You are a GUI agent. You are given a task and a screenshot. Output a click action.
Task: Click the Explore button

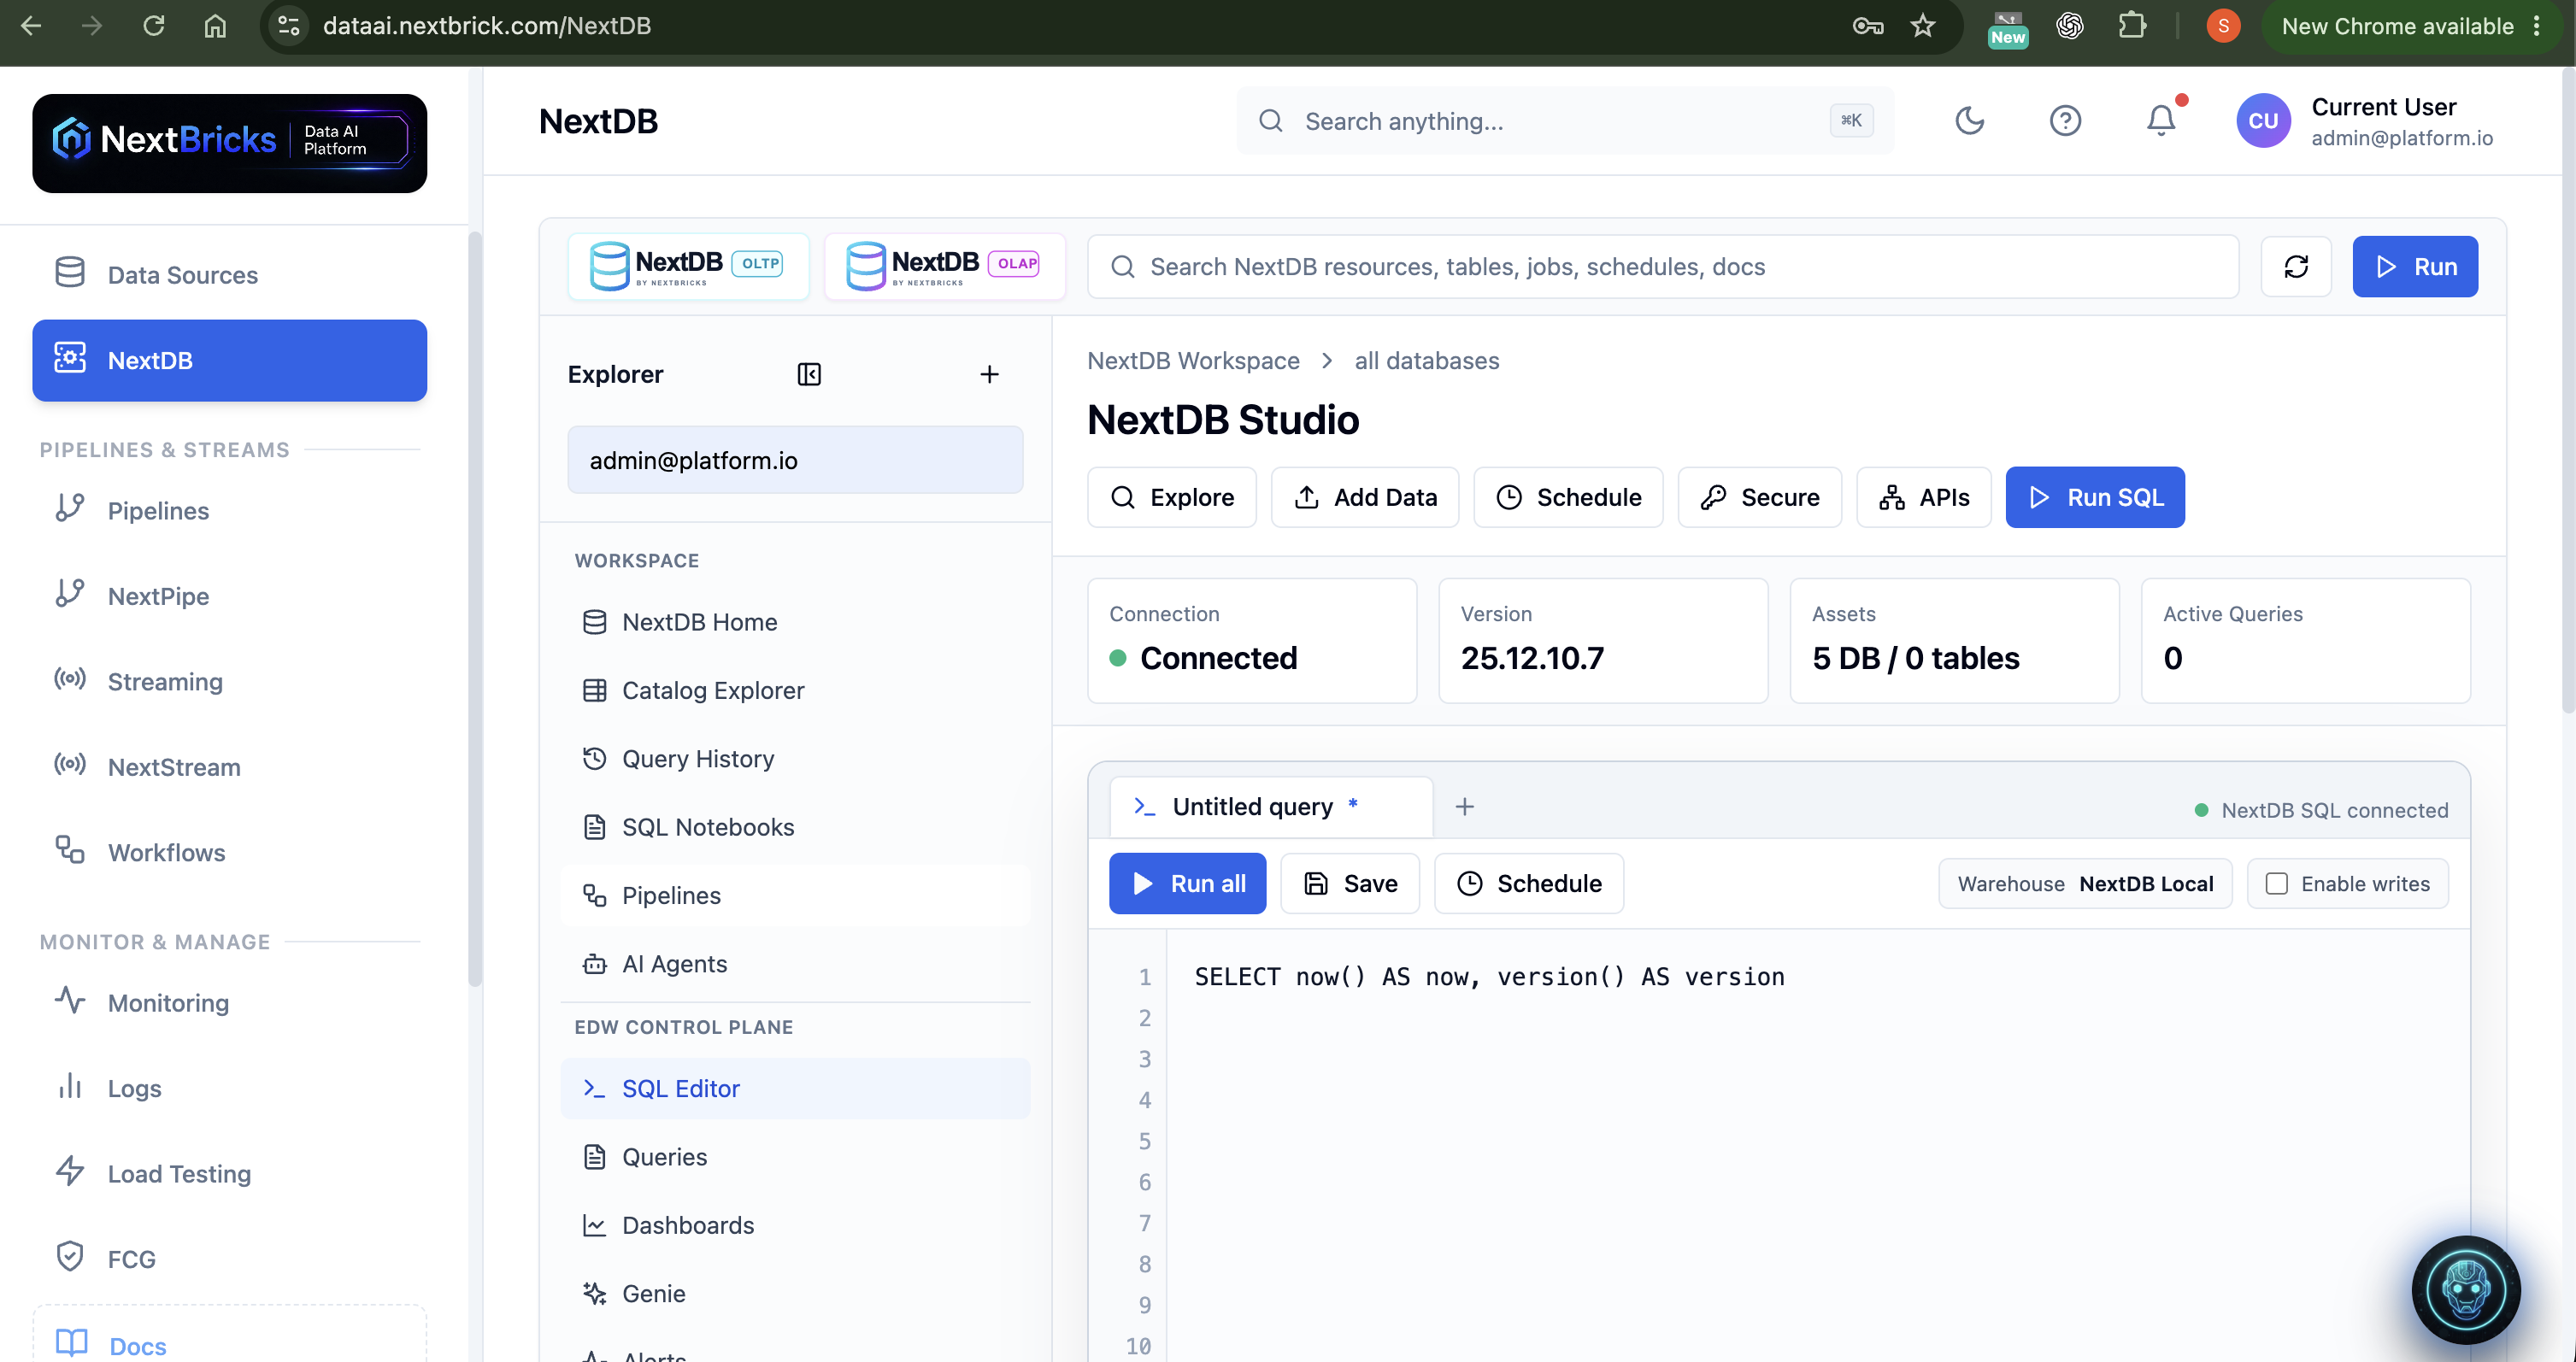click(x=1171, y=497)
